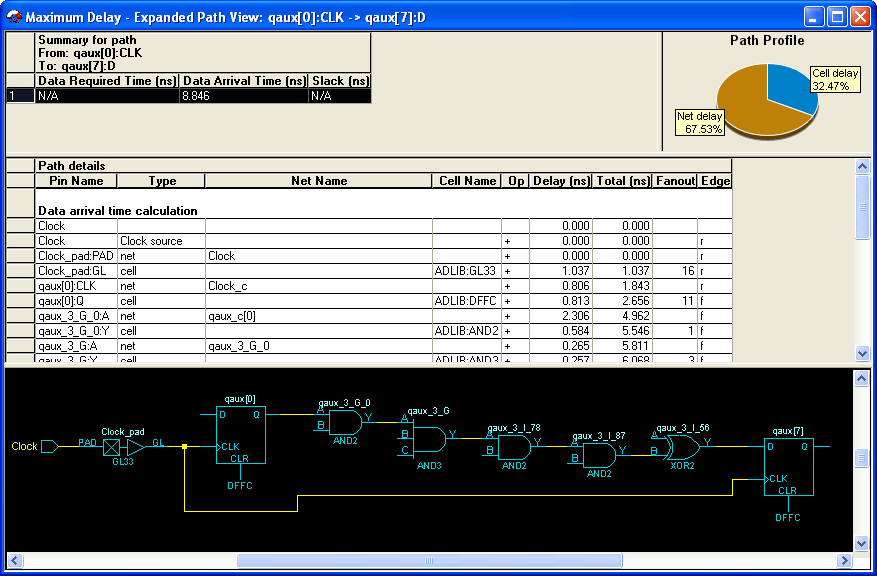Screen dimensions: 877x576
Task: Click the Clock source type cell
Action: coord(161,240)
